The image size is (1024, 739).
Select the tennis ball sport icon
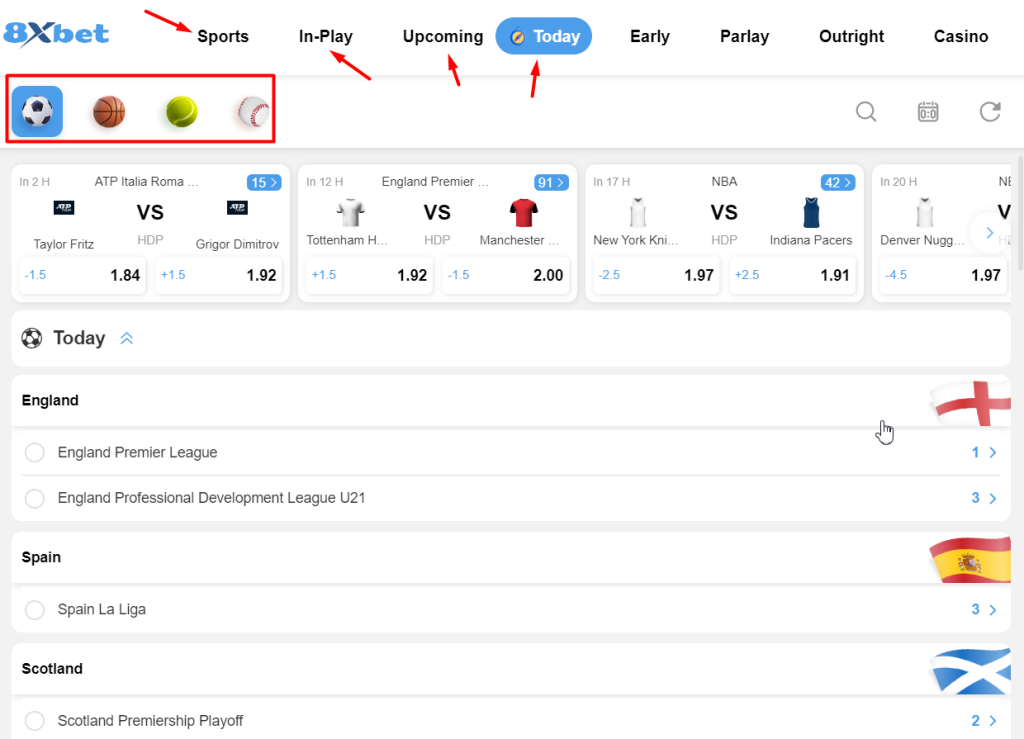tap(181, 111)
